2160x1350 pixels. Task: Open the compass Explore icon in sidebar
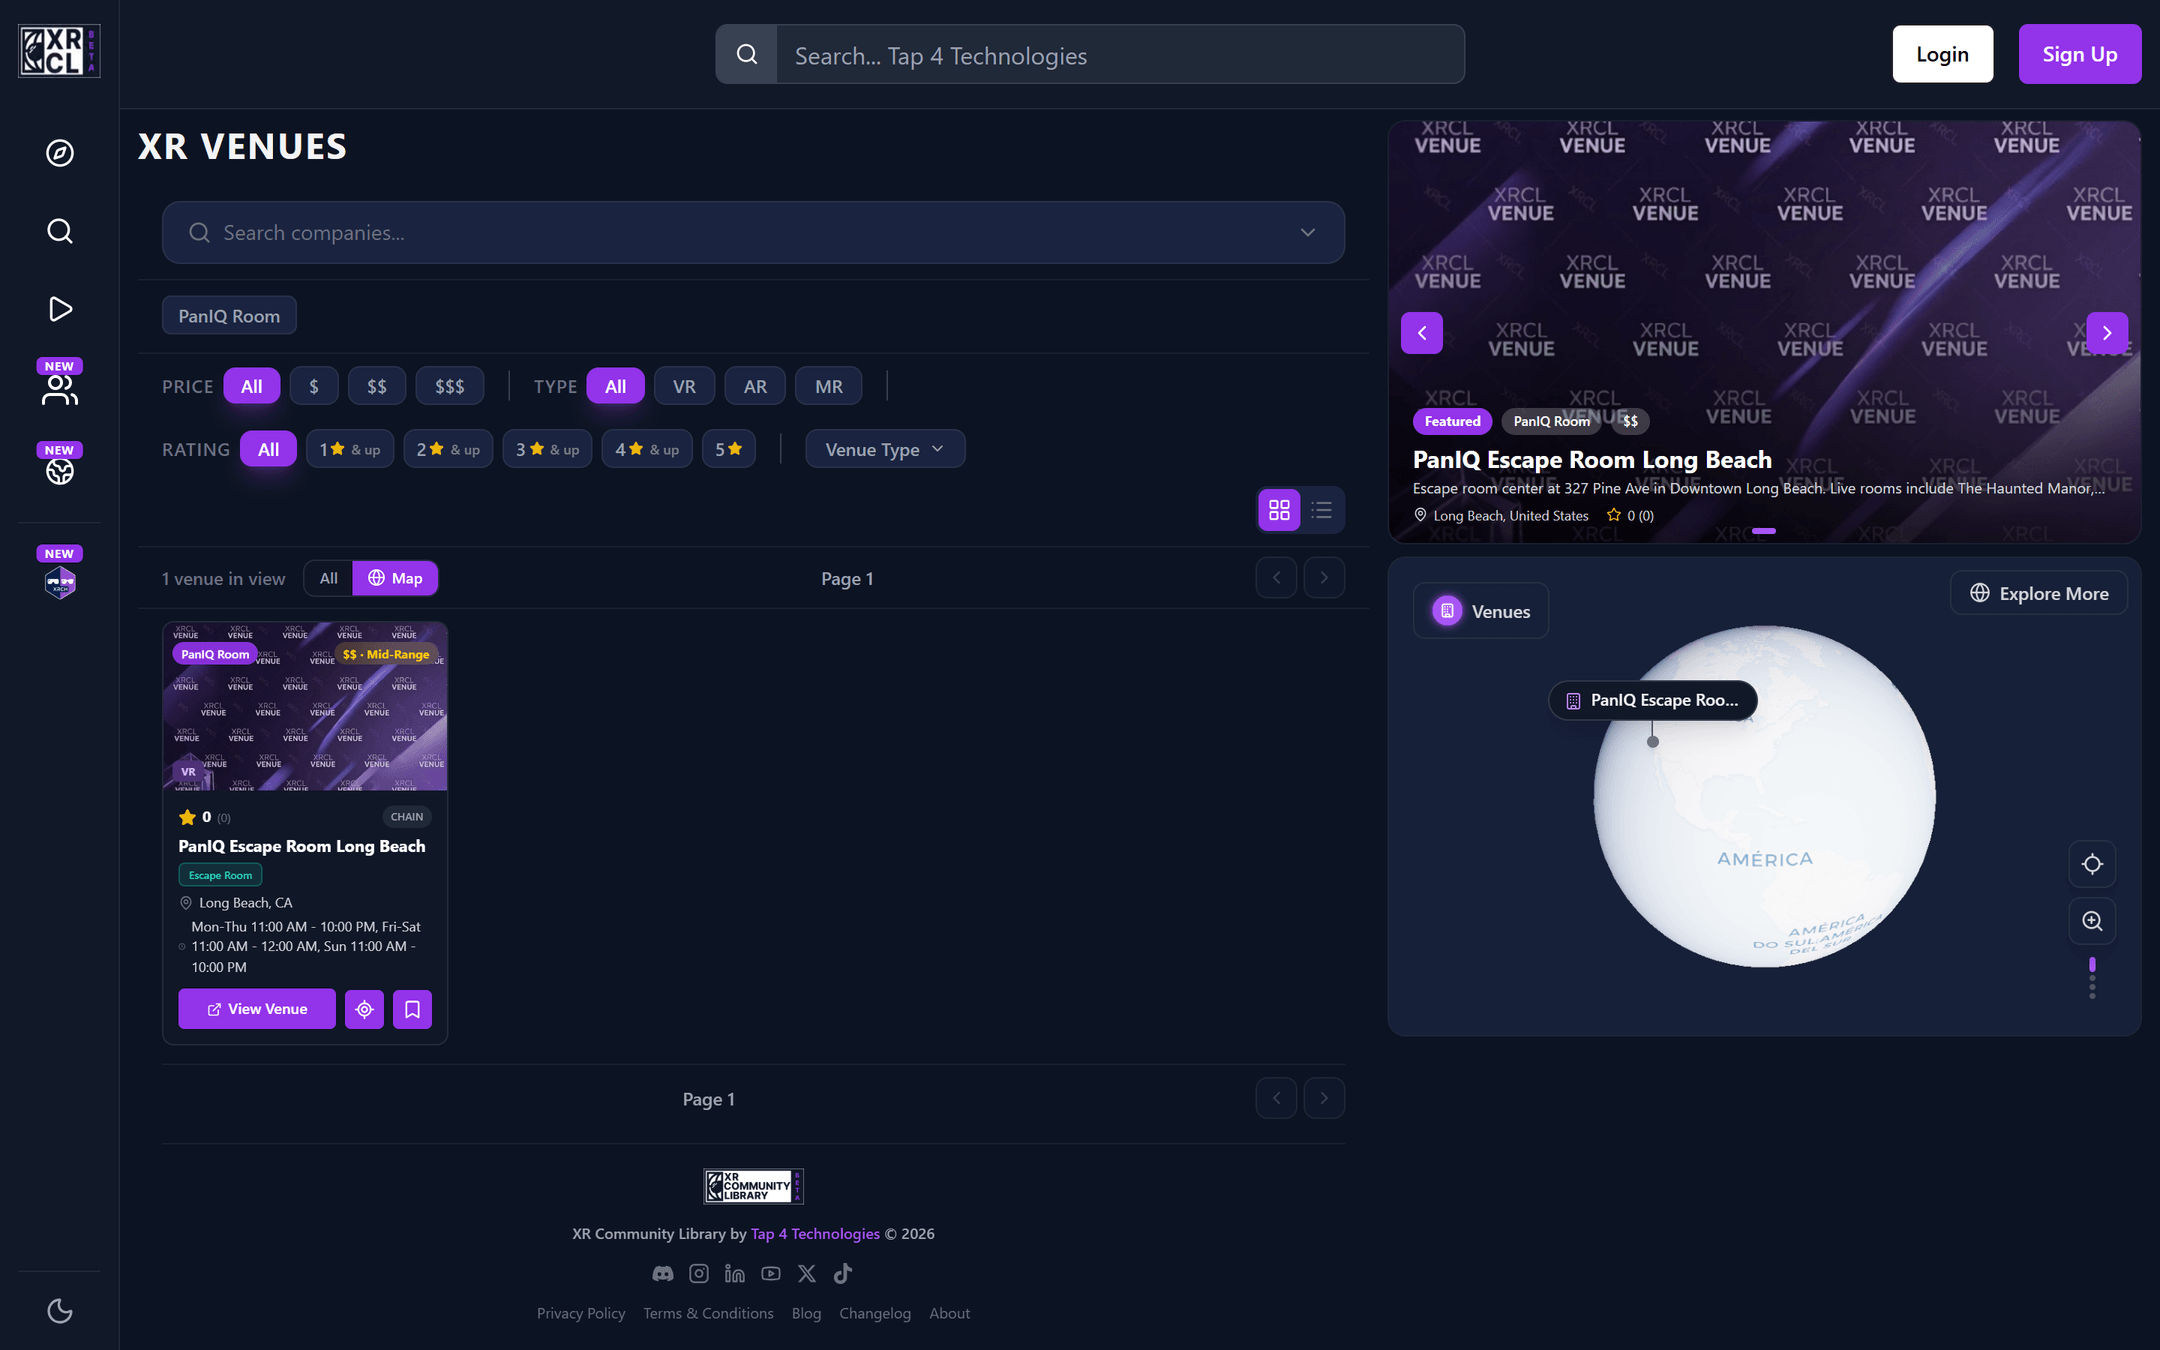(x=60, y=153)
